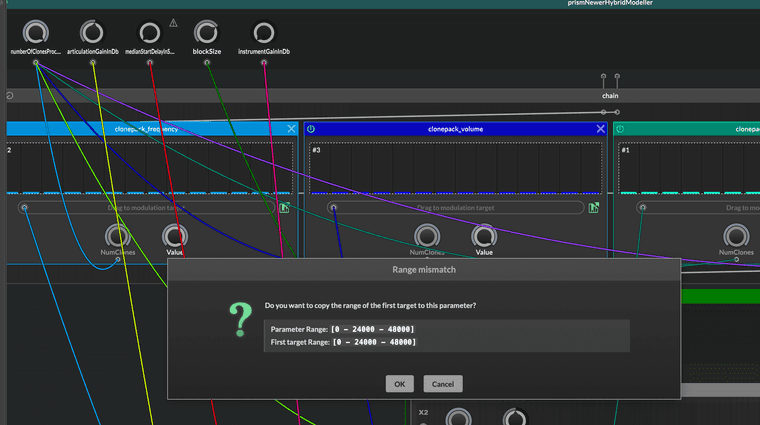Click the clonepack_frequency modulation target drag field

coord(146,207)
